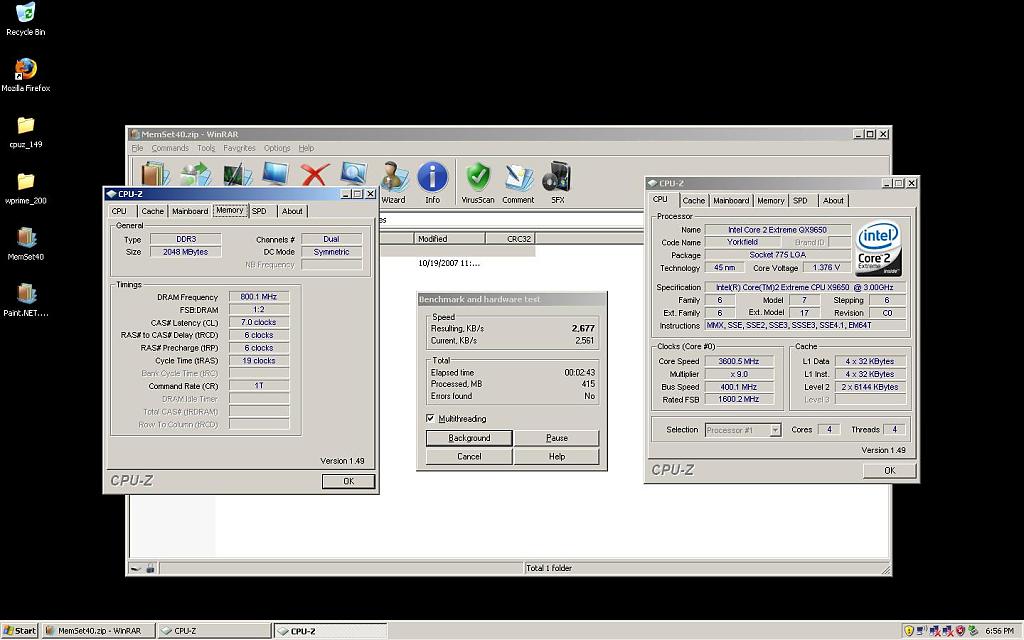
Task: Toggle the Multithreading checkbox
Action: (430, 418)
